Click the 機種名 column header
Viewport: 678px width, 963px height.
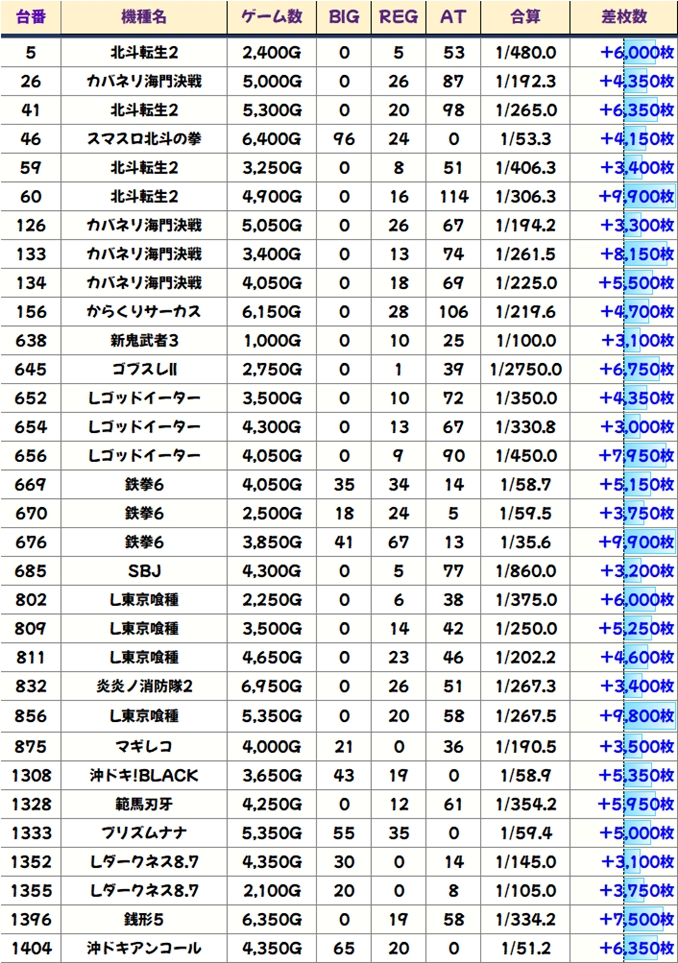(x=144, y=17)
